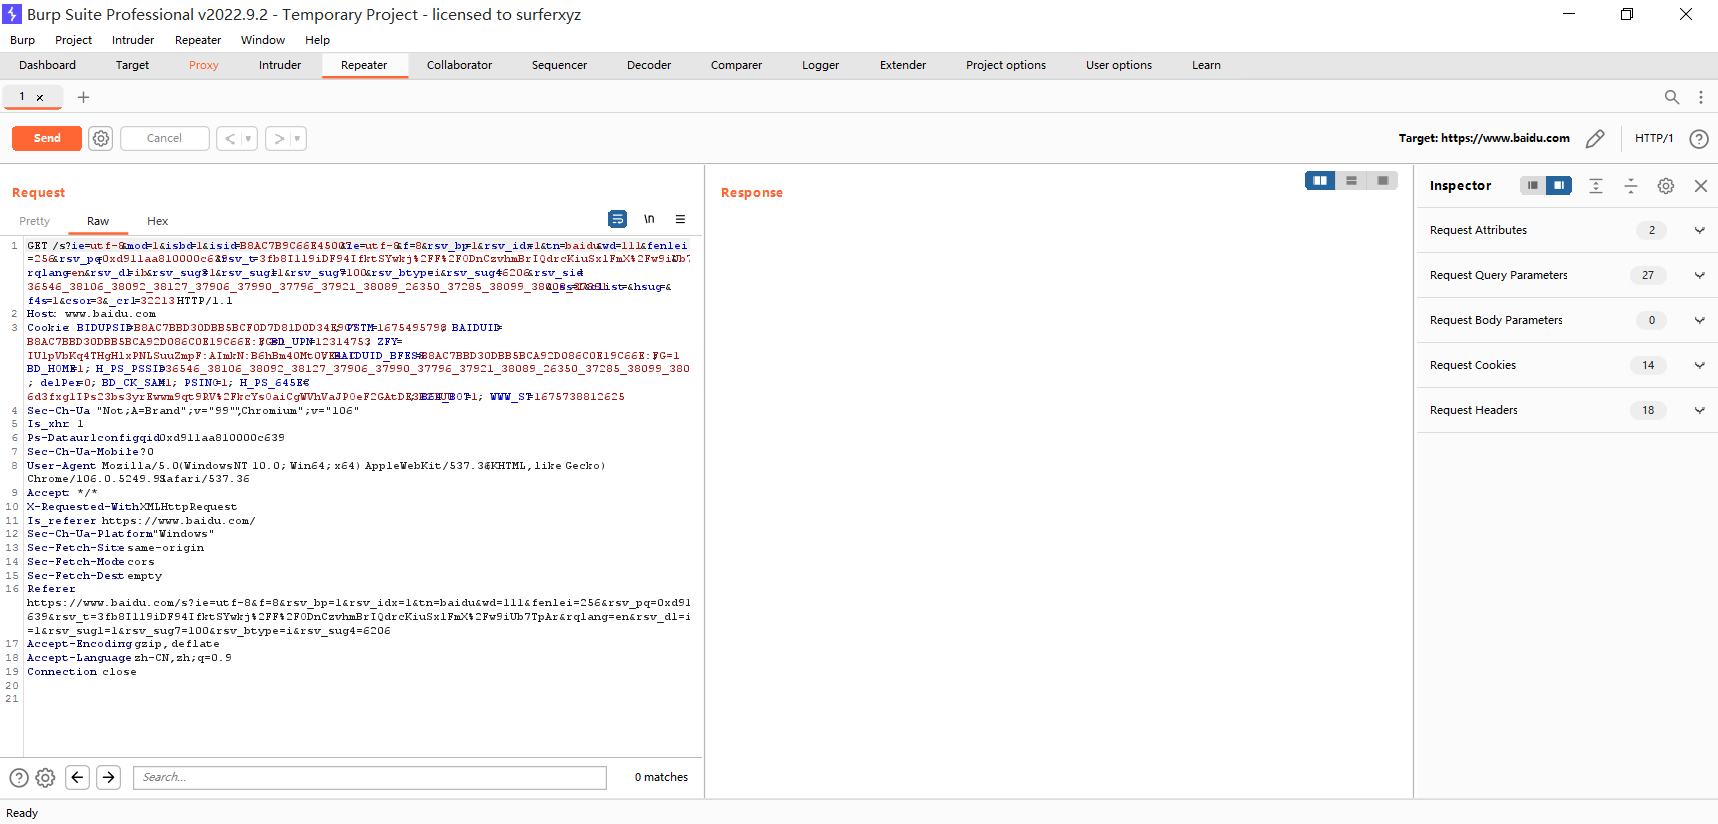Select Repeater request tab 1
Screen dimensions: 1718x824
pyautogui.click(x=22, y=97)
